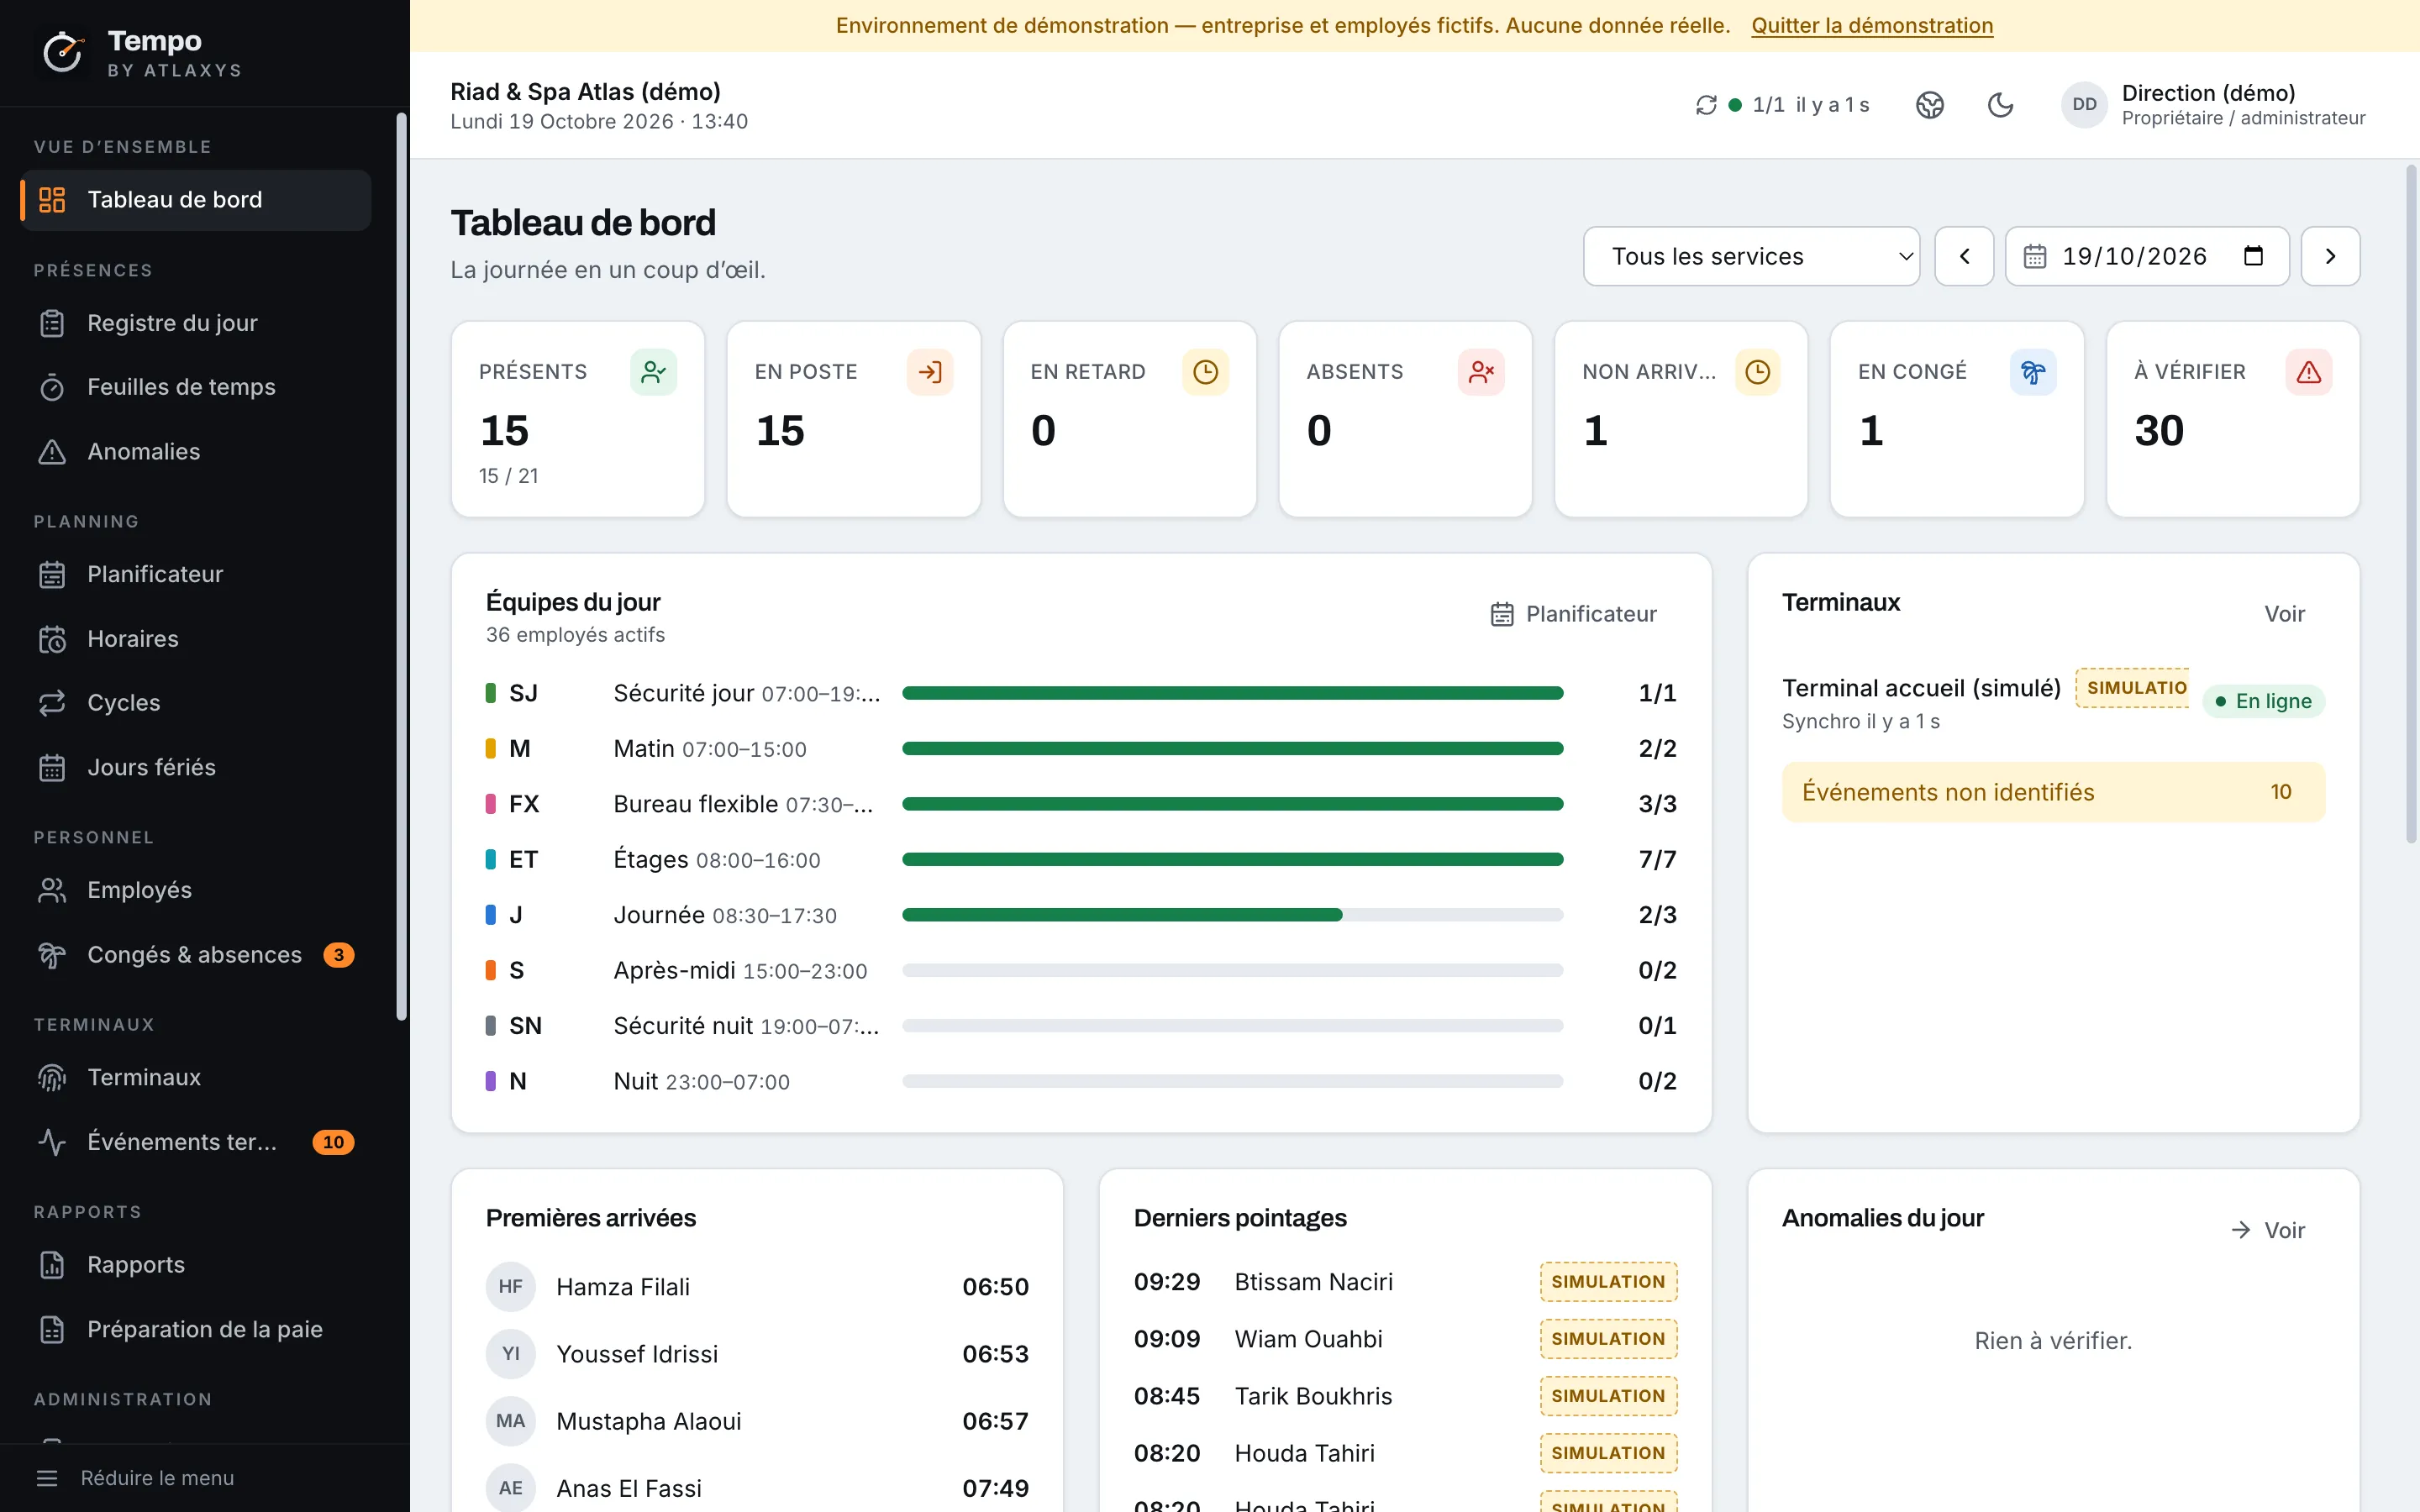Click Voir in the Terminaux card
The width and height of the screenshot is (2420, 1512).
[2284, 614]
